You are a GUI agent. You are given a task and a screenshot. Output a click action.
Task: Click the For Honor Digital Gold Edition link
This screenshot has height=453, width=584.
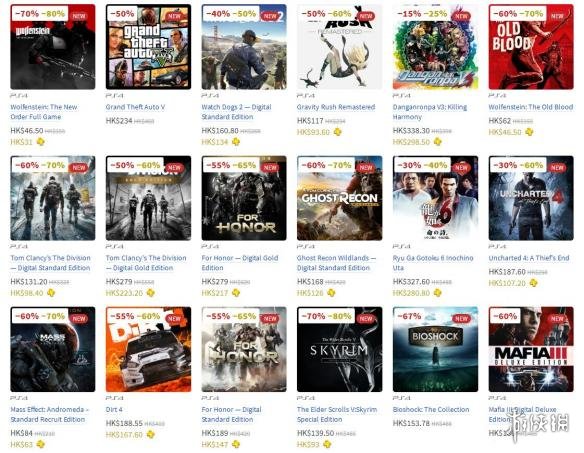pos(240,263)
